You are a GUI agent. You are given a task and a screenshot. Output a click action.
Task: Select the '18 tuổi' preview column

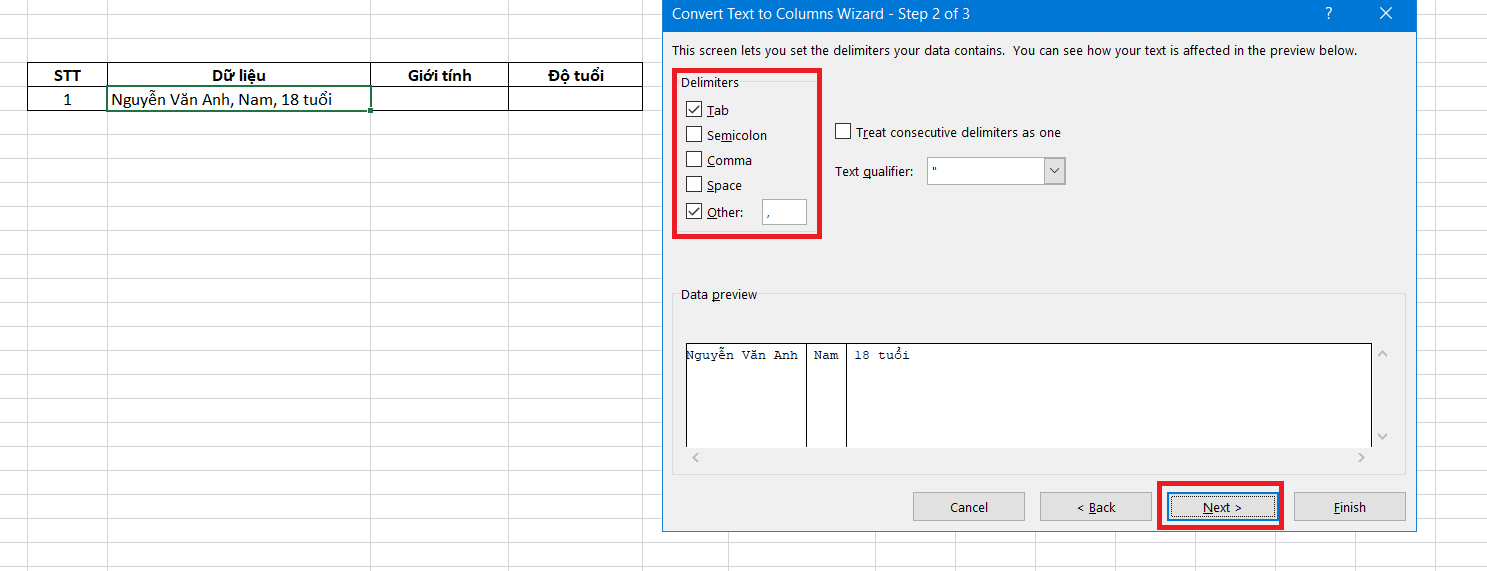click(x=1108, y=395)
